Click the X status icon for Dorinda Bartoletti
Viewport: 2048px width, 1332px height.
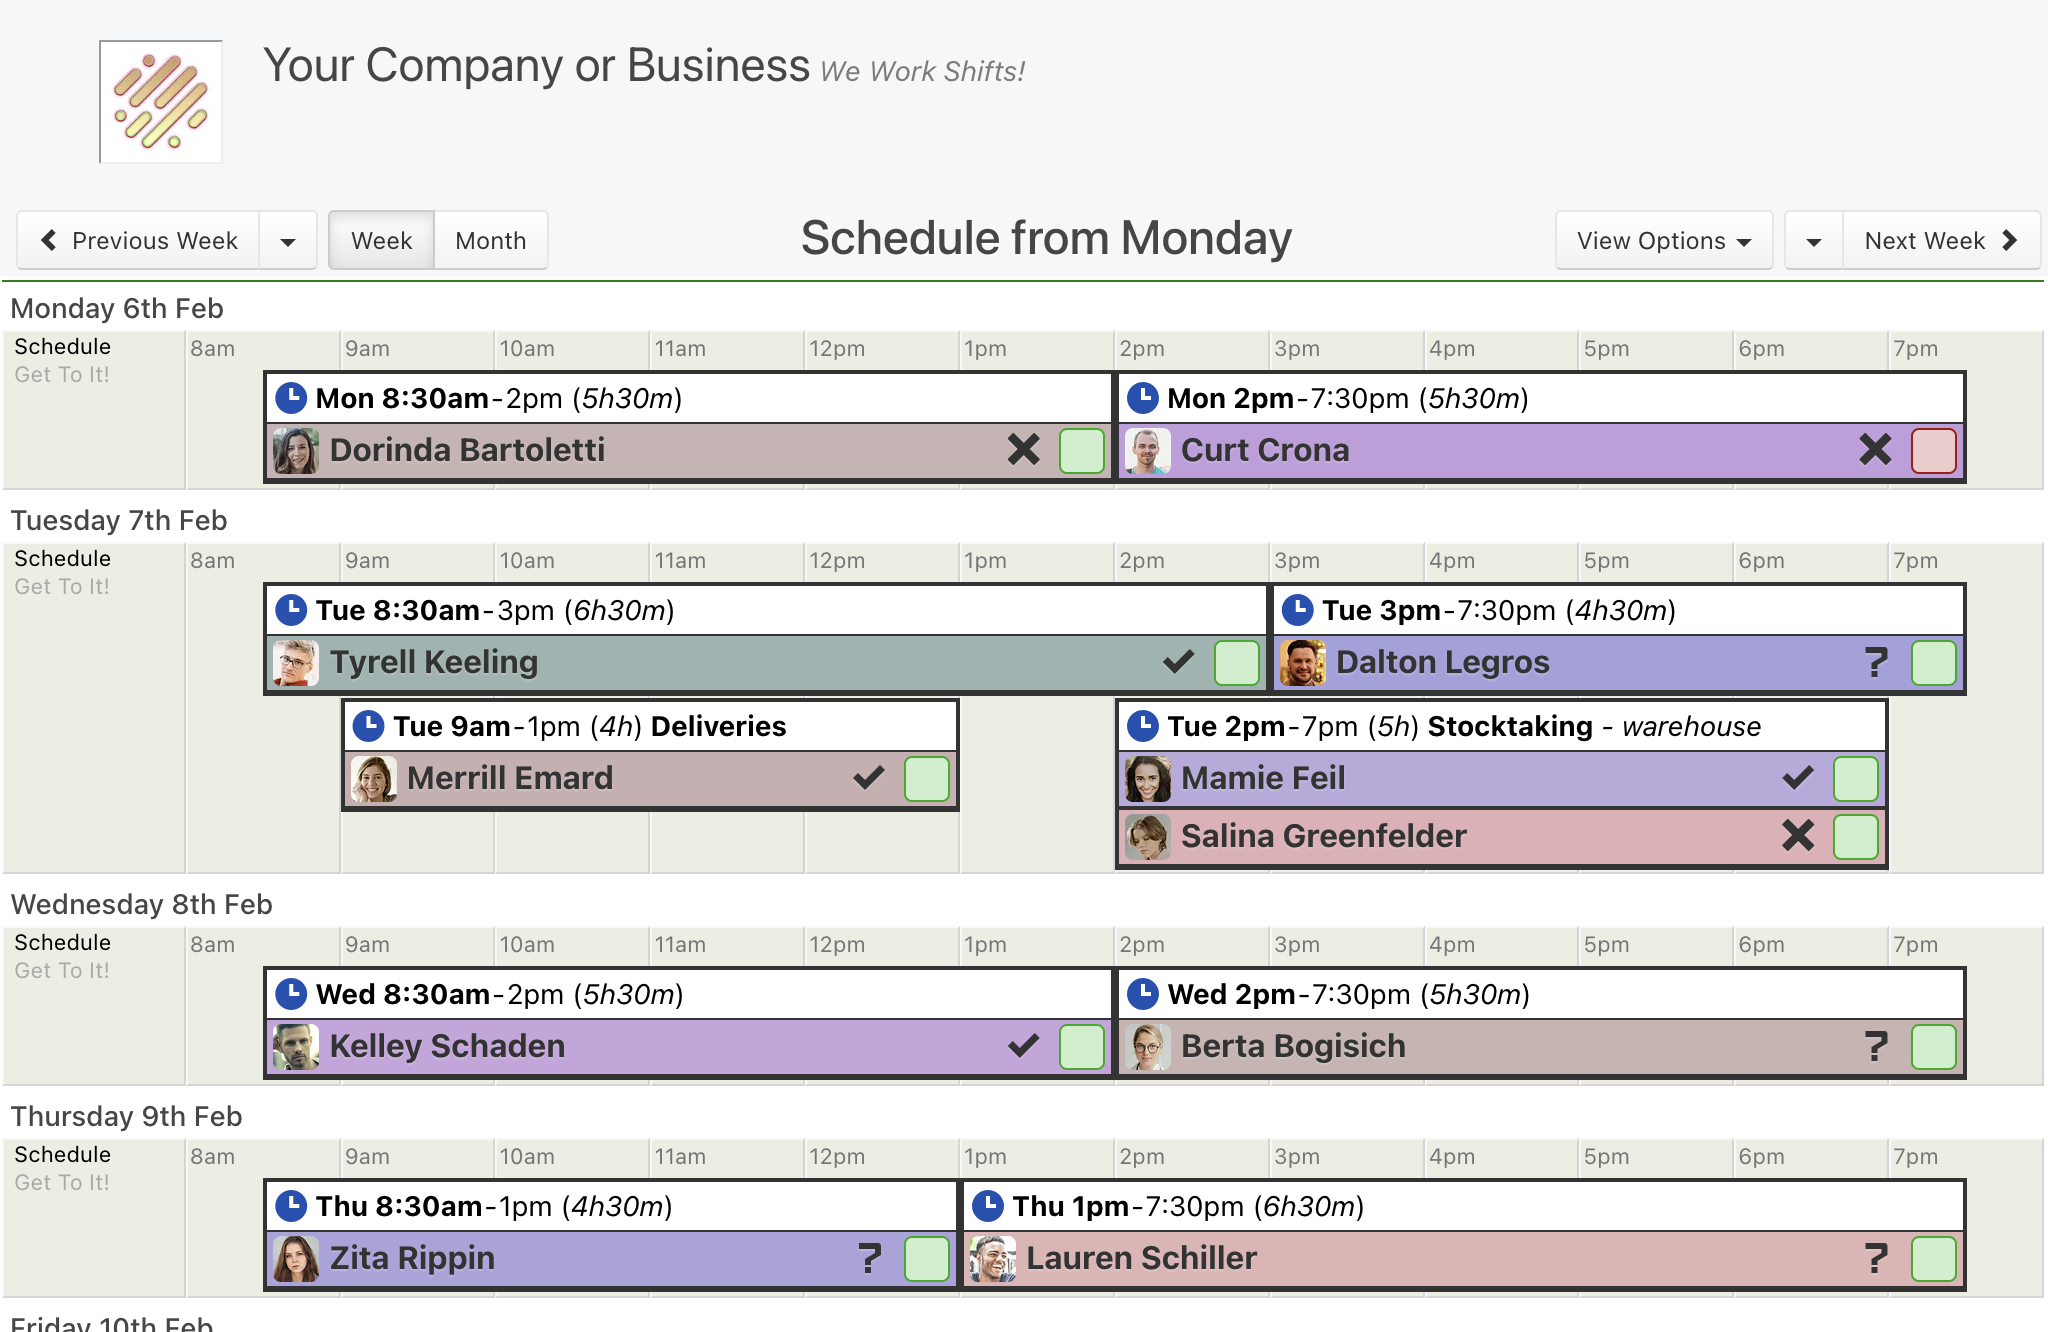(1024, 450)
